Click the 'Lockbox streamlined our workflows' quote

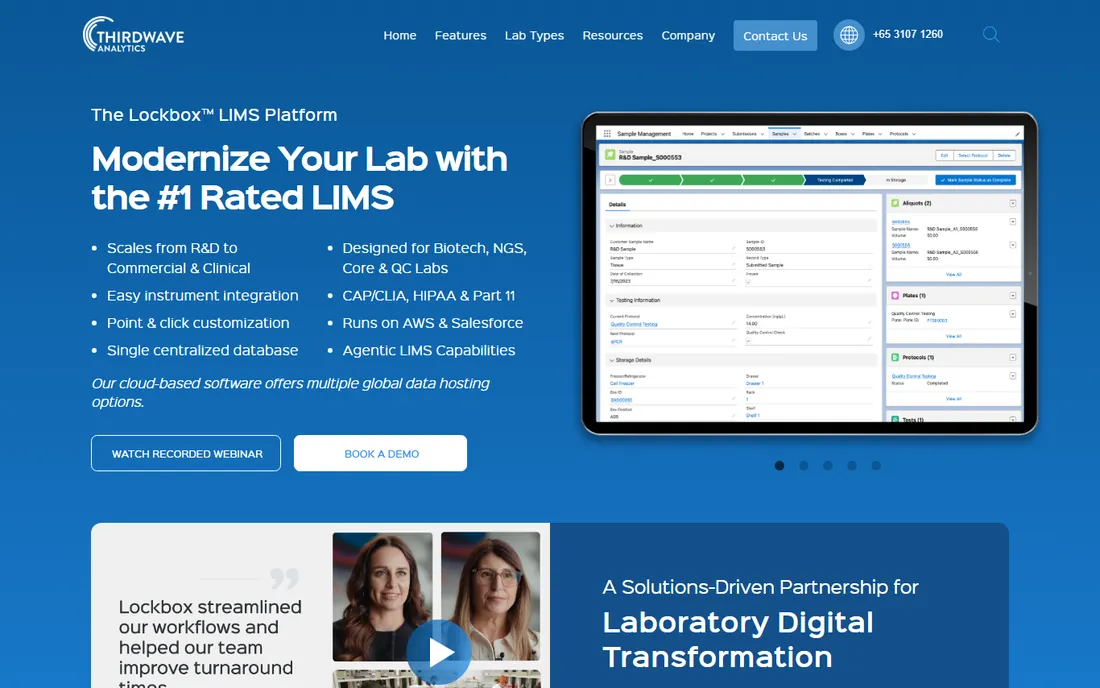[x=210, y=644]
